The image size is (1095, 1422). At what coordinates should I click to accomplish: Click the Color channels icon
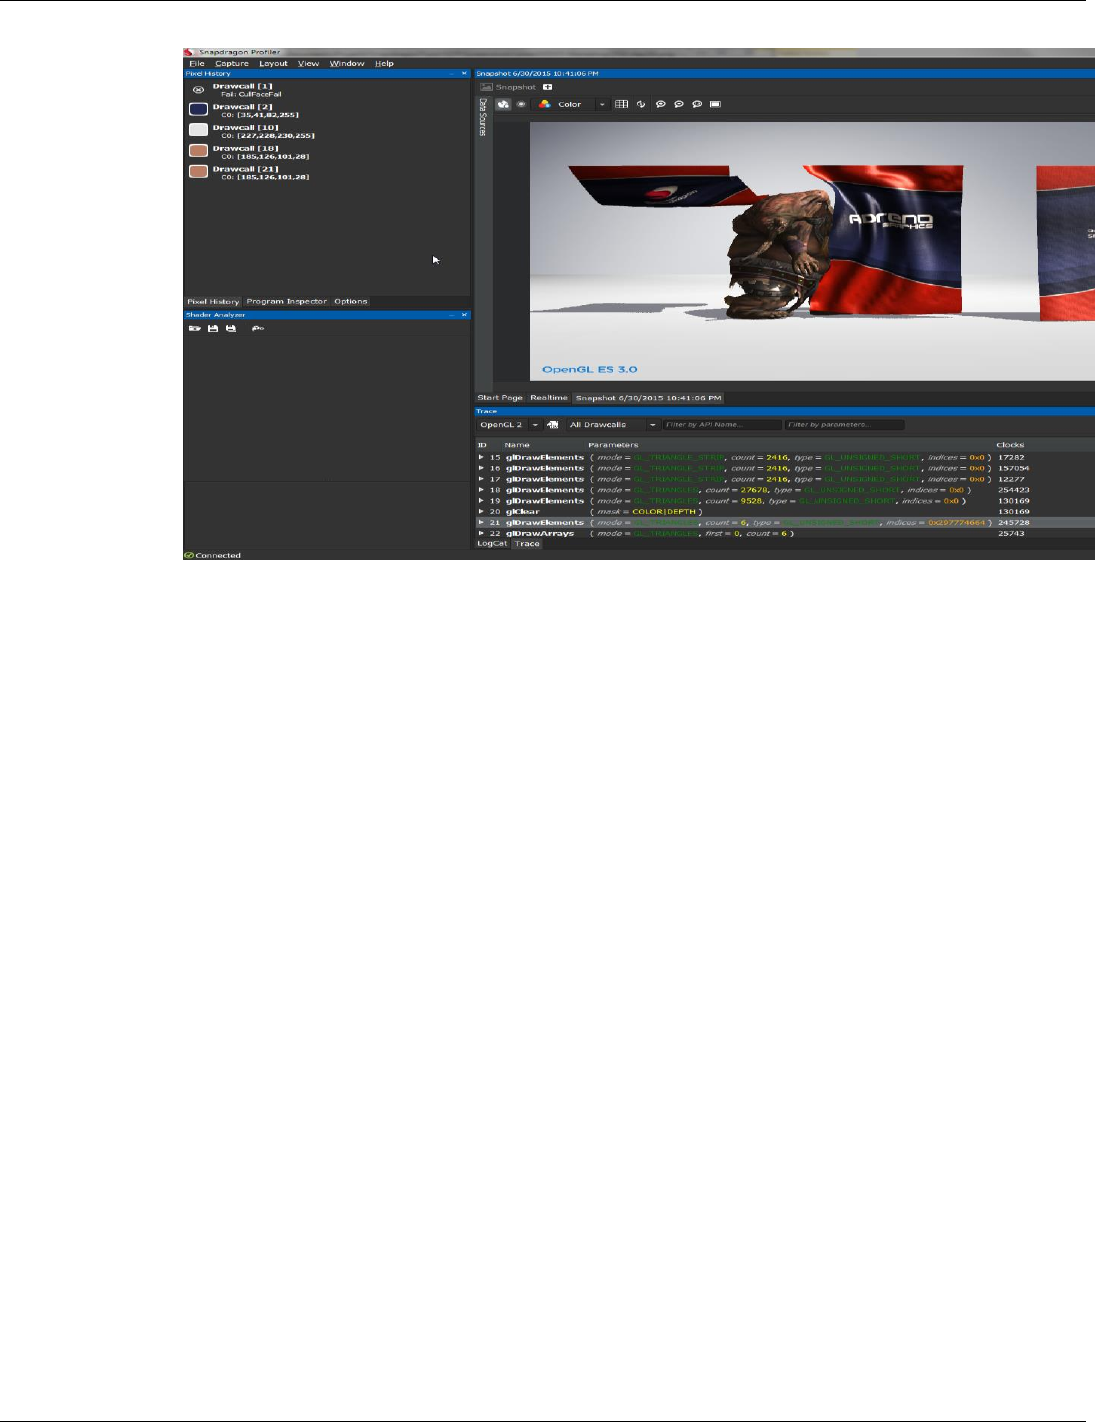(x=545, y=104)
